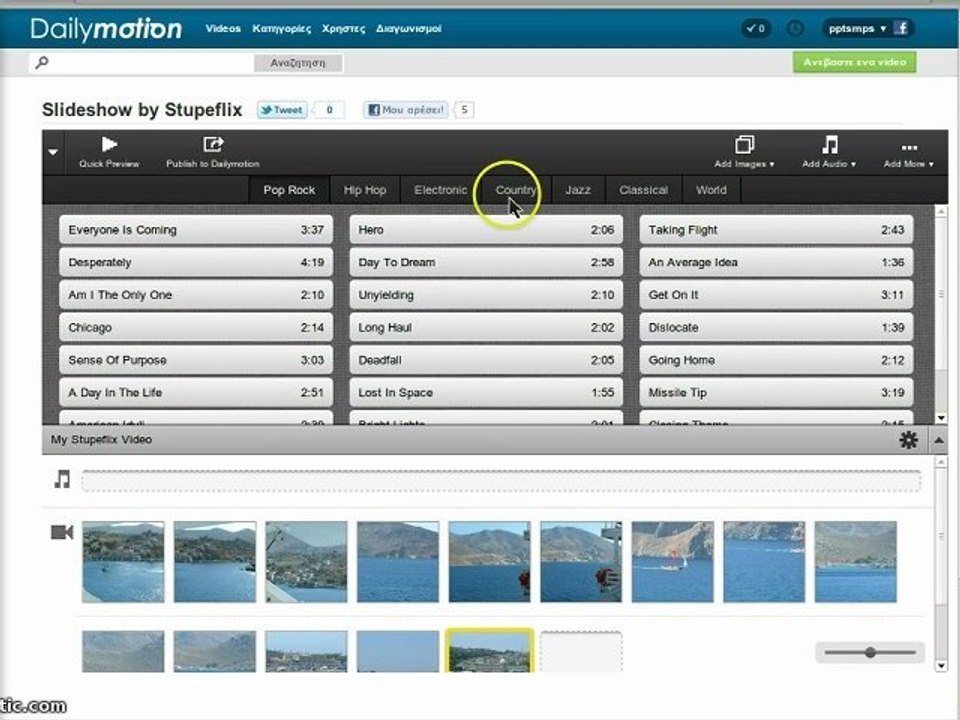Click the song list scroll down arrow
Screen dimensions: 960x720
(941, 418)
